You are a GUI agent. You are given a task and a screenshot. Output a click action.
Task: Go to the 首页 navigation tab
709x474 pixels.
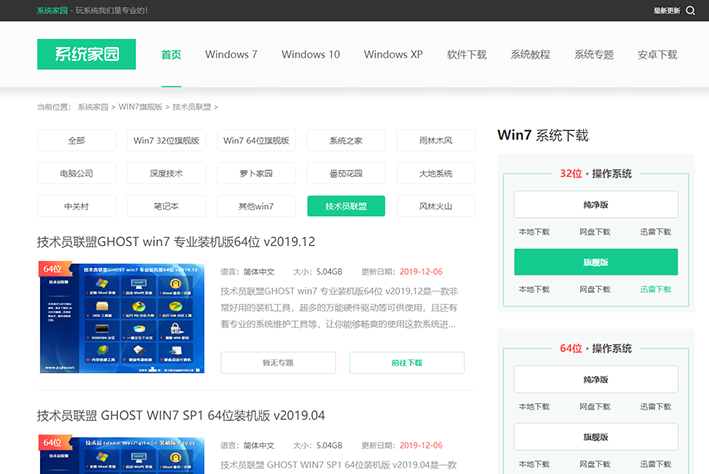point(171,54)
